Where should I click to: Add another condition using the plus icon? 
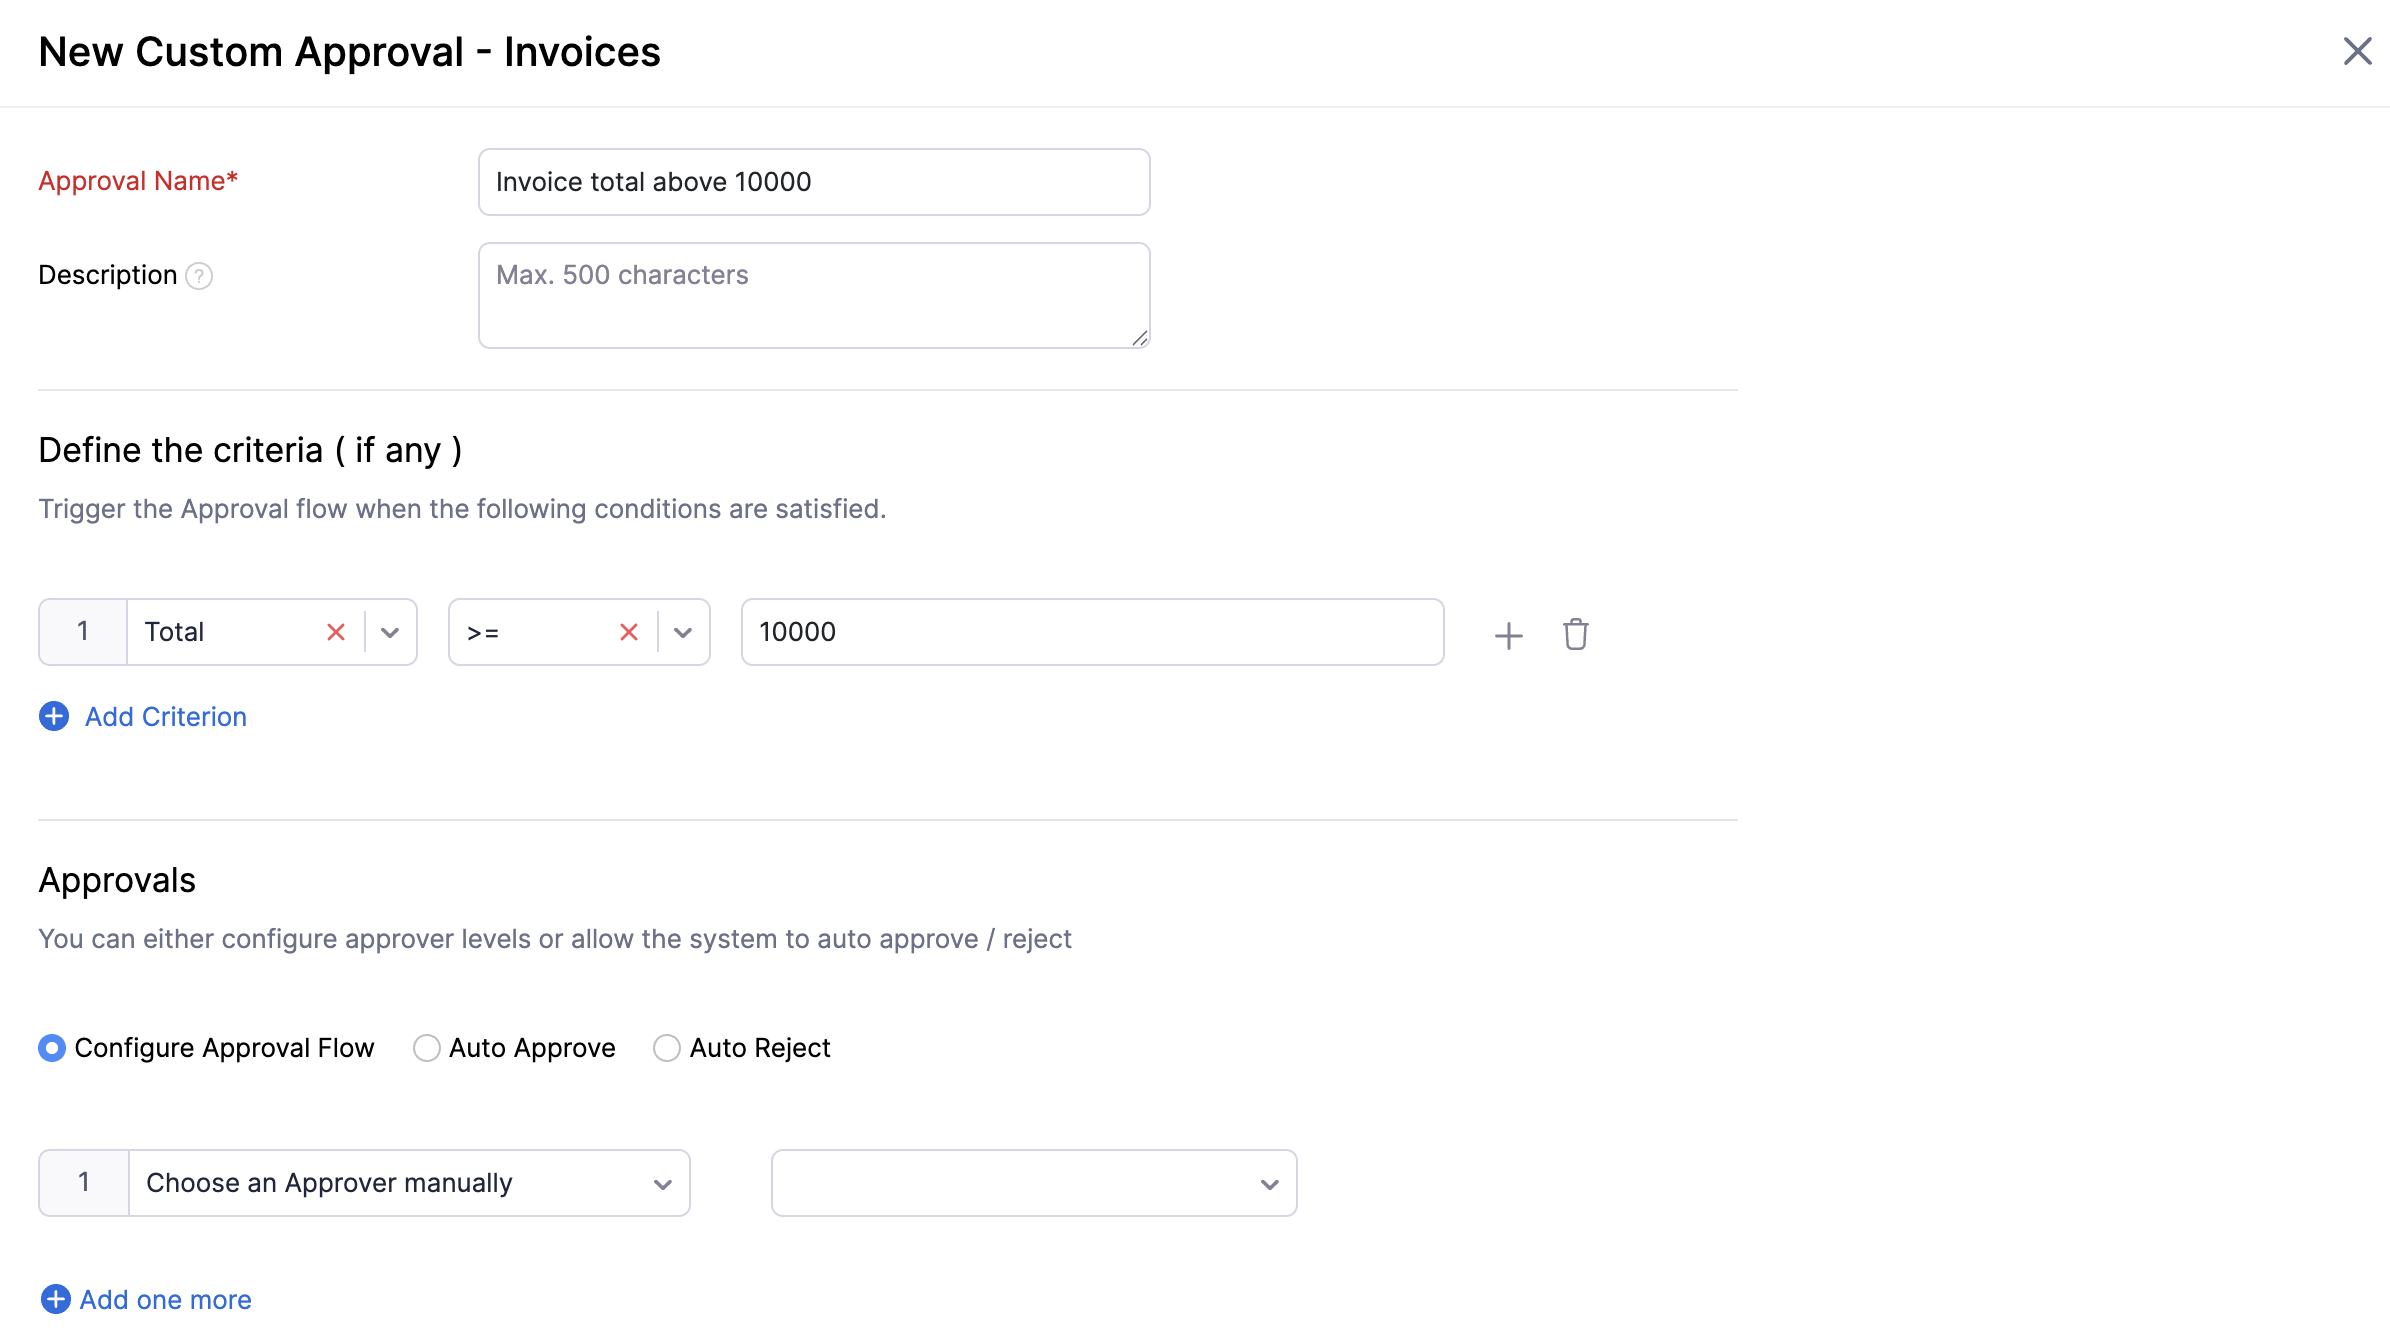coord(1508,634)
